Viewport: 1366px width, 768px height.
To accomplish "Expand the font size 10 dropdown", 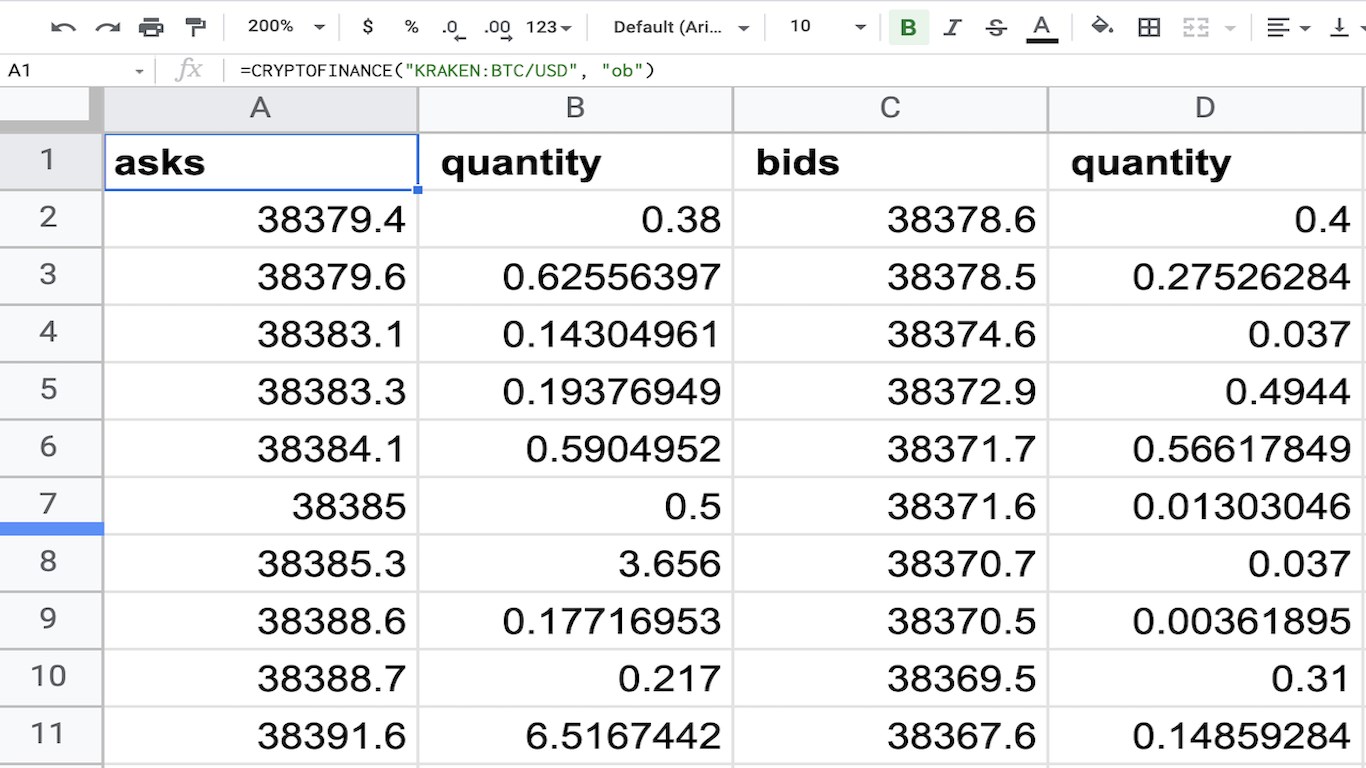I will pyautogui.click(x=828, y=27).
